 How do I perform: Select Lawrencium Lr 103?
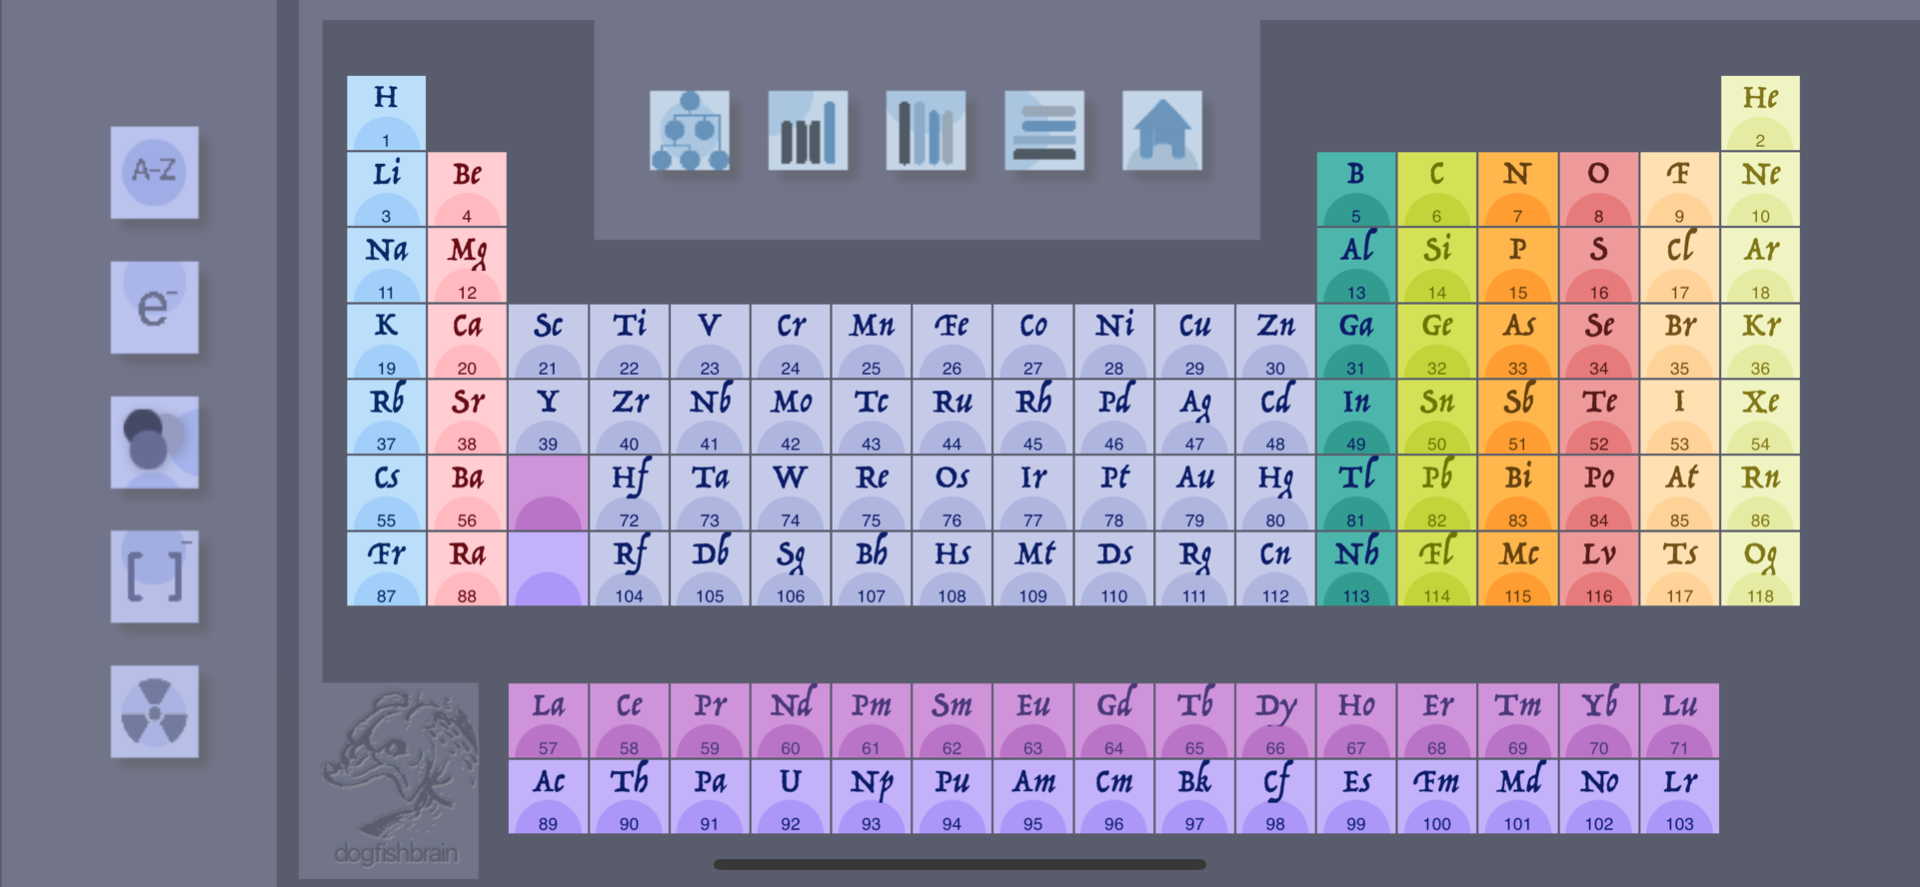coord(1679,797)
